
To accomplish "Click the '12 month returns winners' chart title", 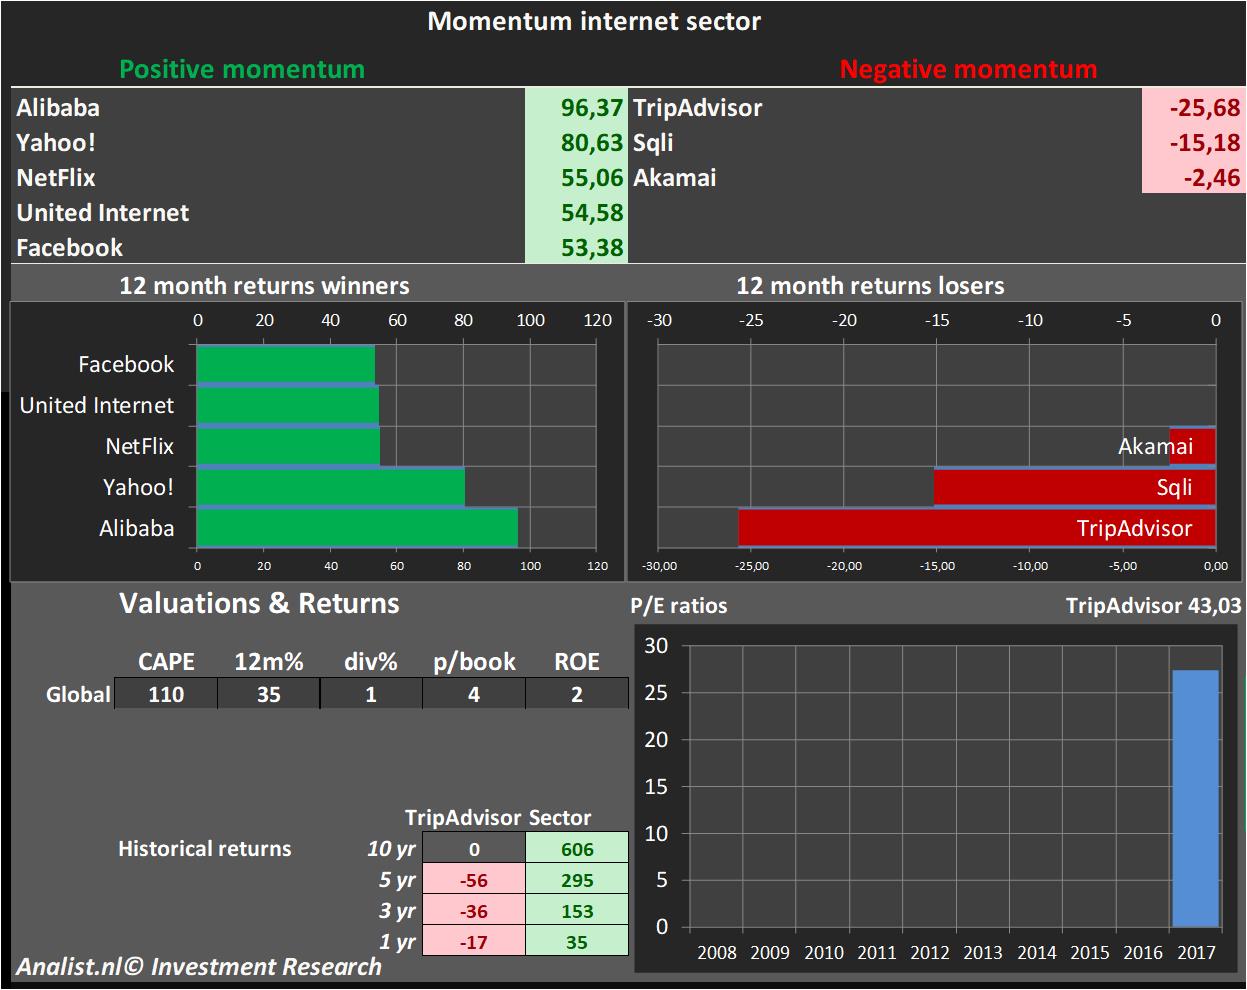I will [264, 286].
